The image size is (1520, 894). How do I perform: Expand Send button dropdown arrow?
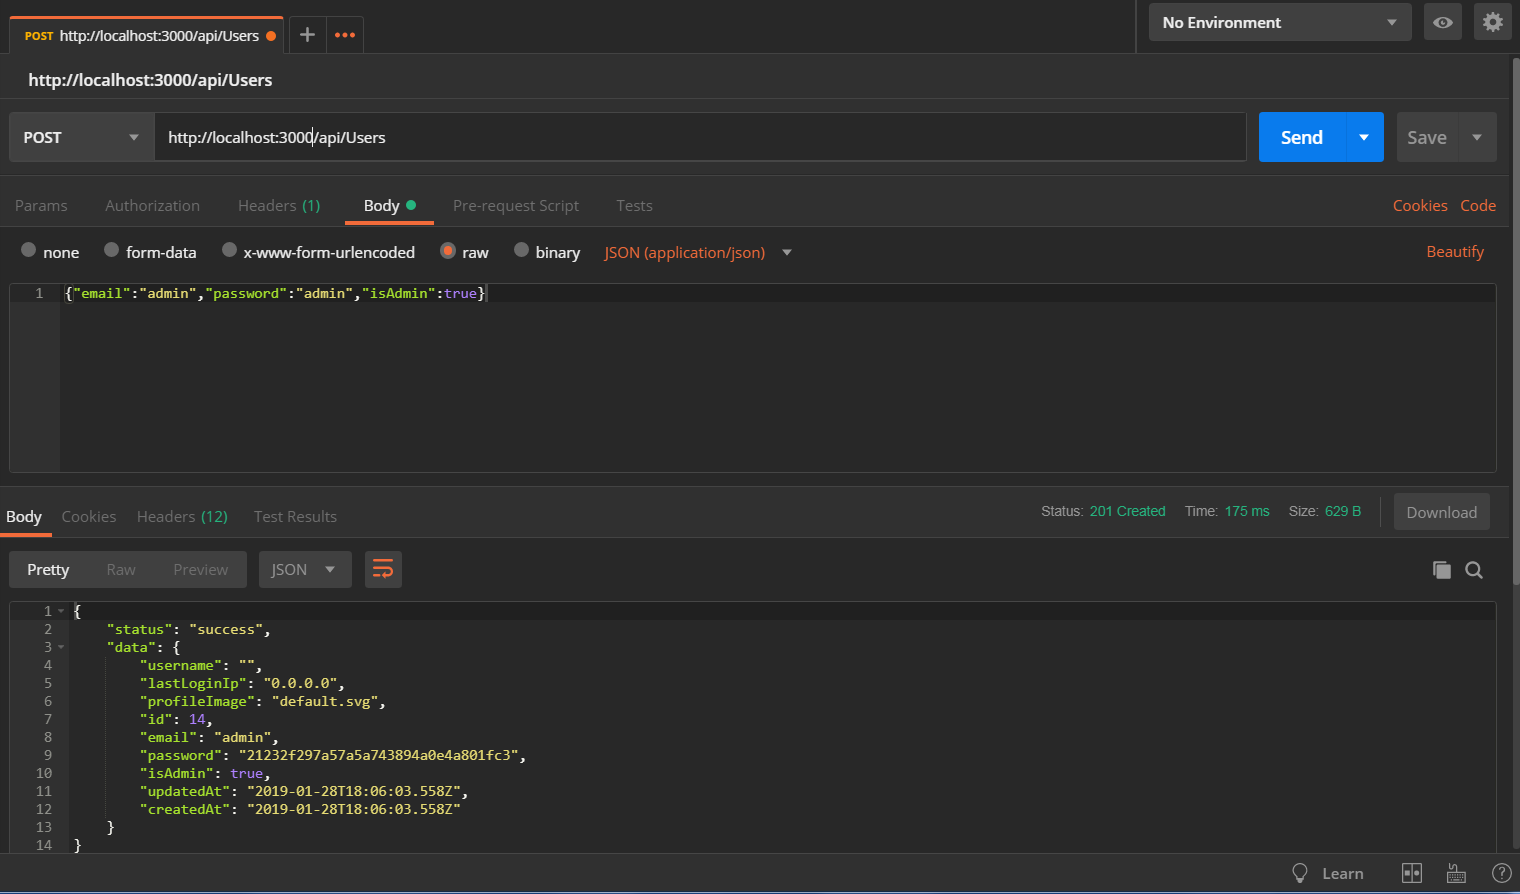coord(1365,137)
